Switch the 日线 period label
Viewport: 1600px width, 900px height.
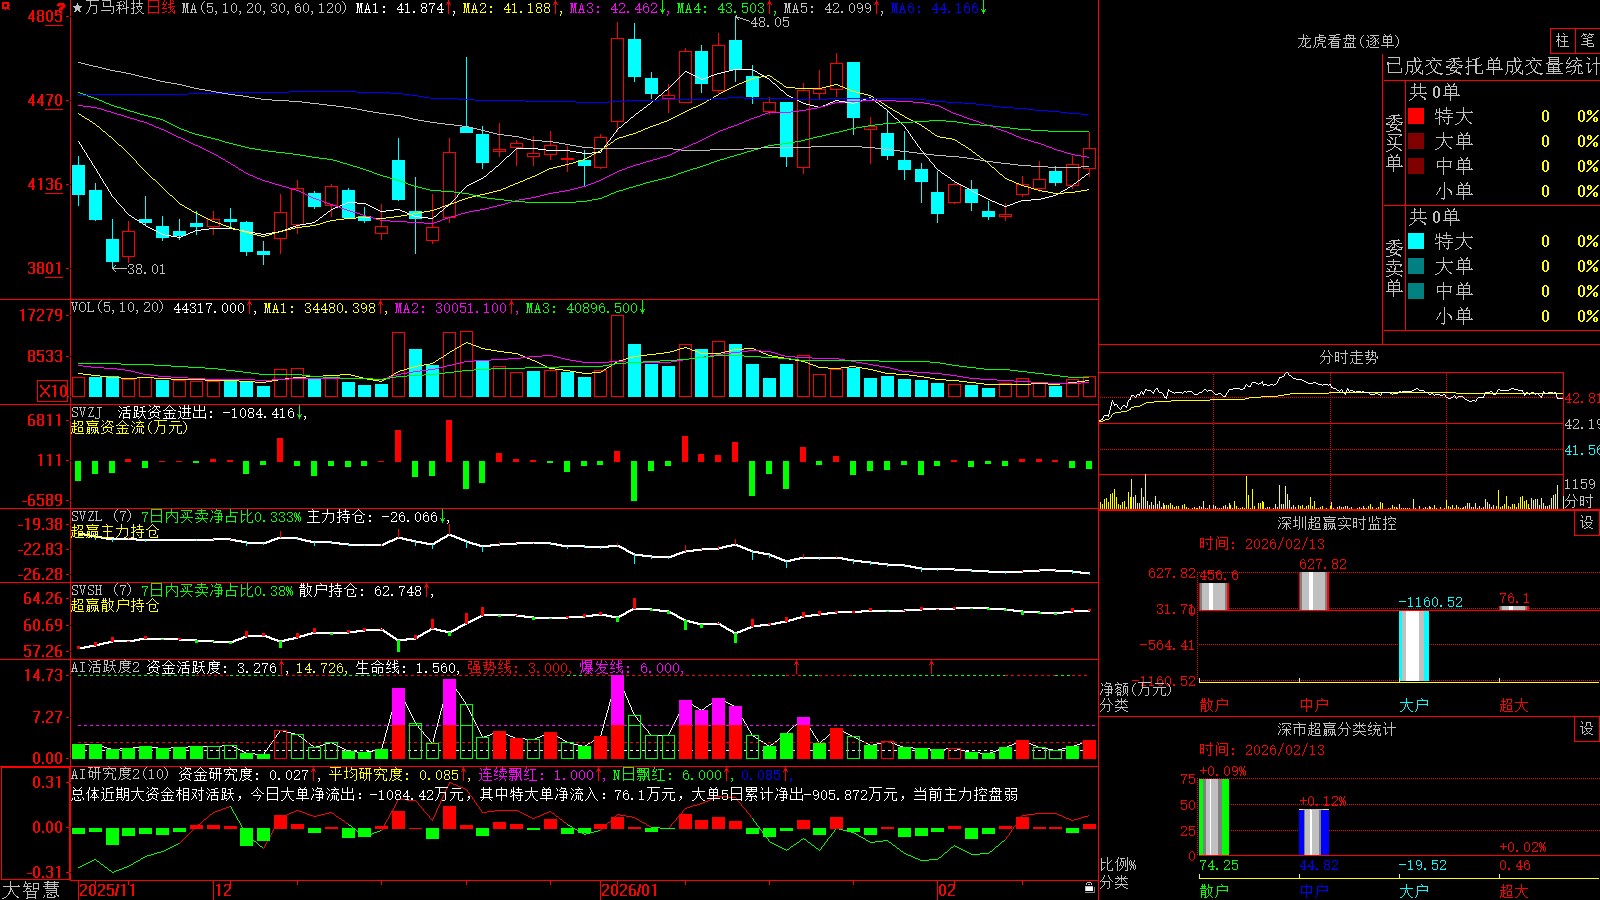point(161,8)
